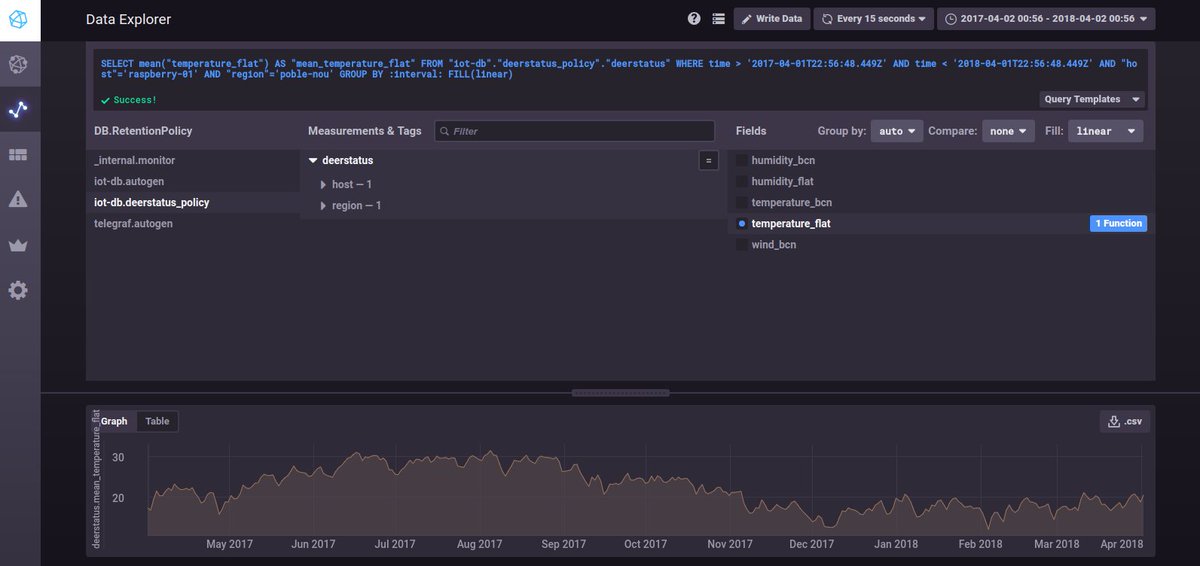Open the Chronograf logo home icon
1200x566 pixels.
pyautogui.click(x=20, y=20)
